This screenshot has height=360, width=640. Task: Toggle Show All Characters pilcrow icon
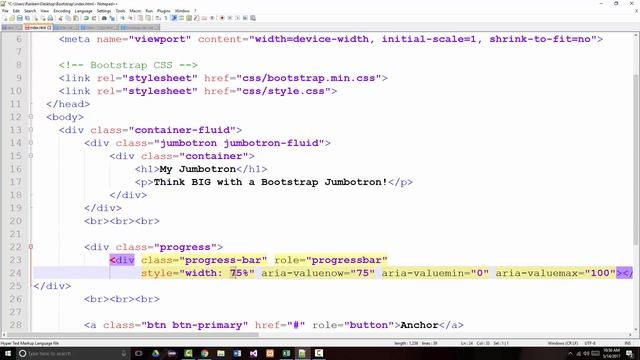[x=166, y=18]
